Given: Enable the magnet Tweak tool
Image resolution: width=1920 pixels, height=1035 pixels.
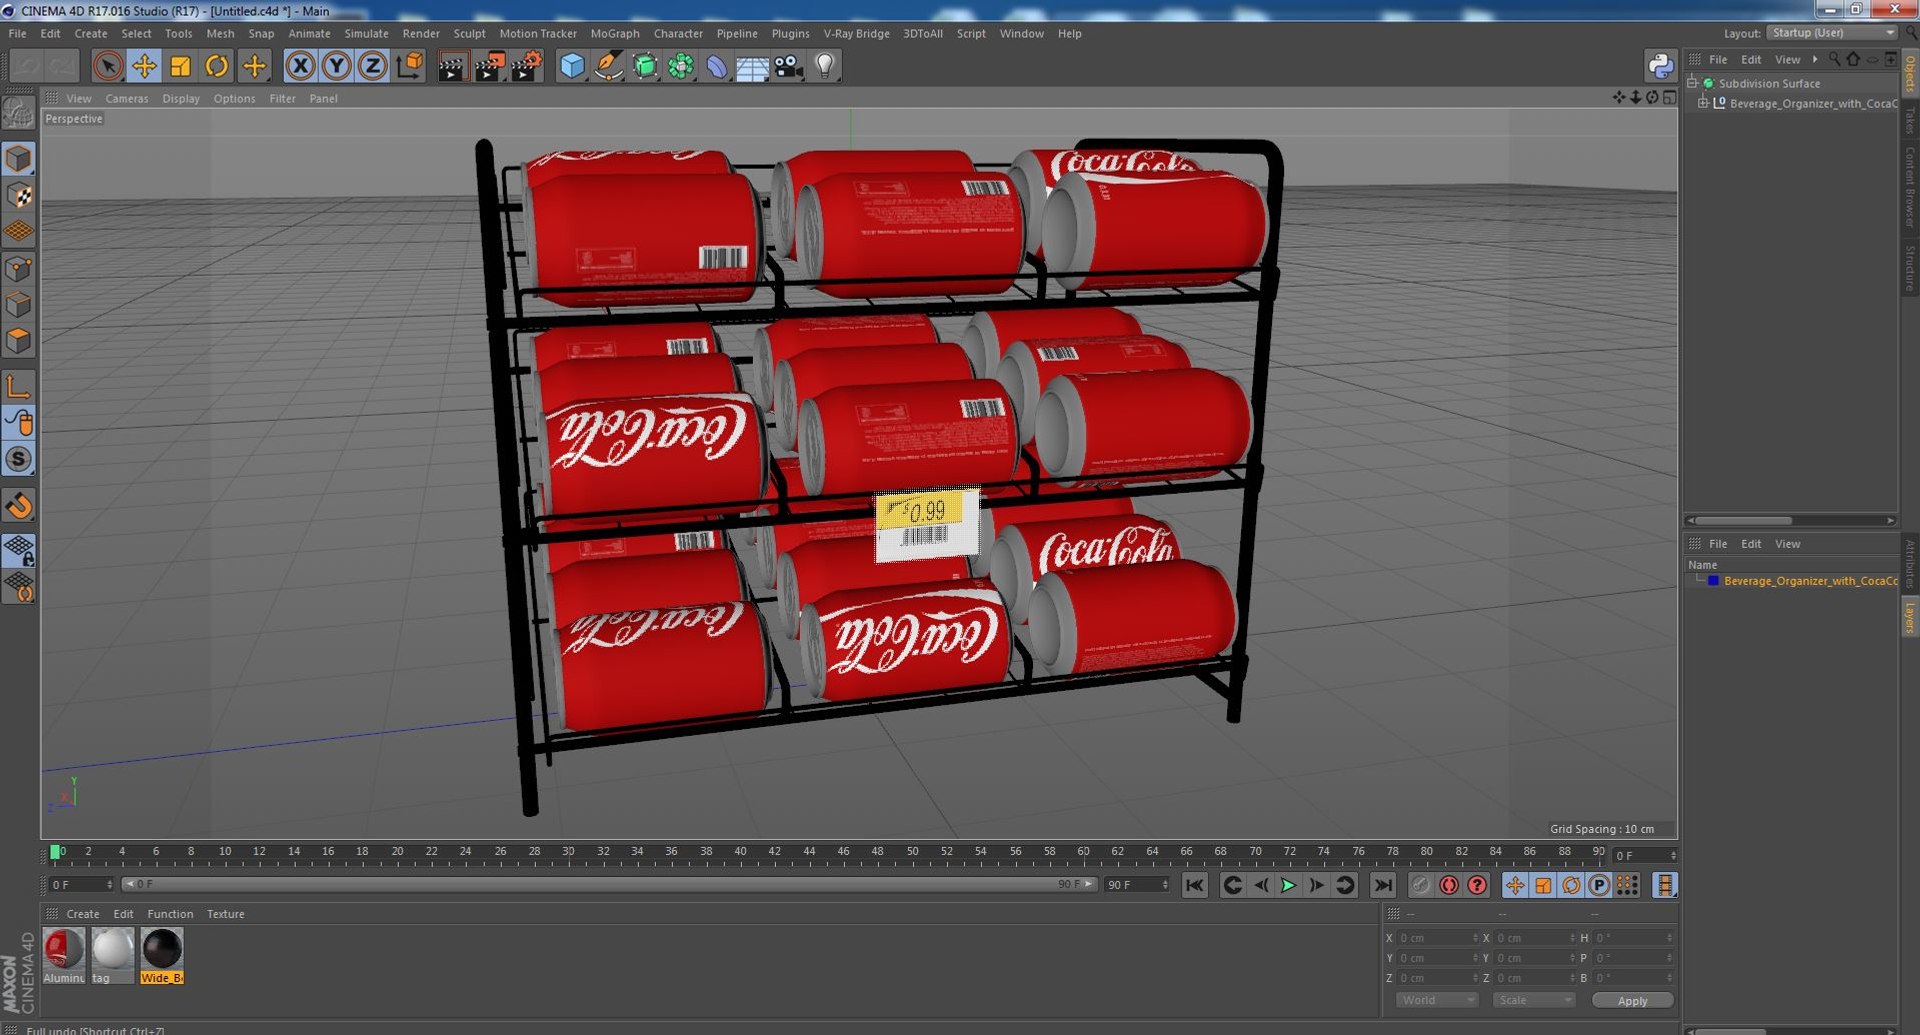Looking at the screenshot, I should coord(19,505).
